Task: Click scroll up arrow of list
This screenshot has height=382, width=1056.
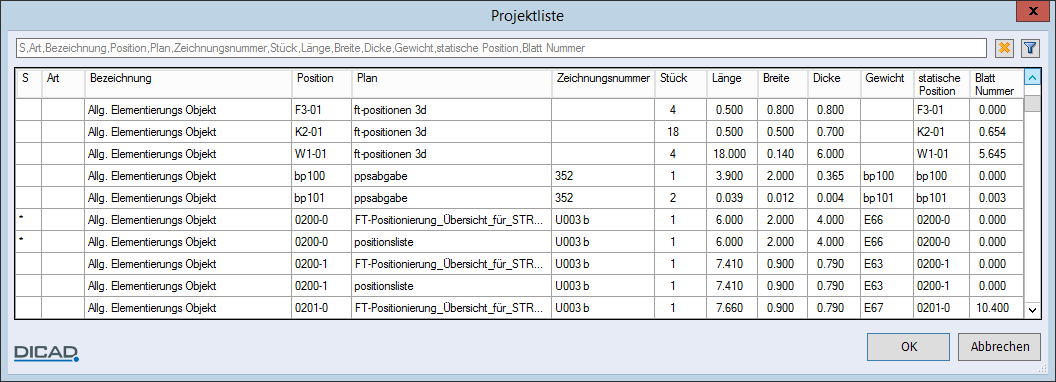Action: point(1032,78)
